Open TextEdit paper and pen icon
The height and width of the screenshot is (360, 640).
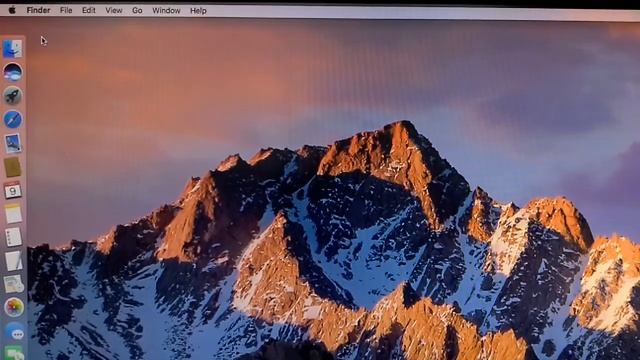point(13,260)
